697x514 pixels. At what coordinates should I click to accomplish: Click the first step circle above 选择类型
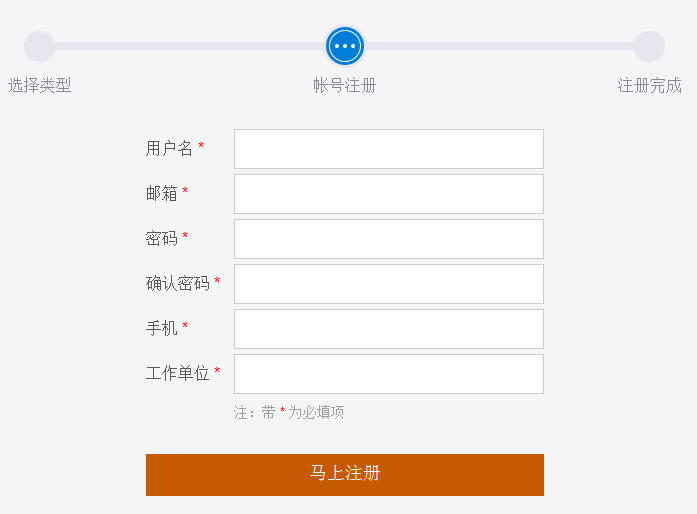pyautogui.click(x=40, y=46)
